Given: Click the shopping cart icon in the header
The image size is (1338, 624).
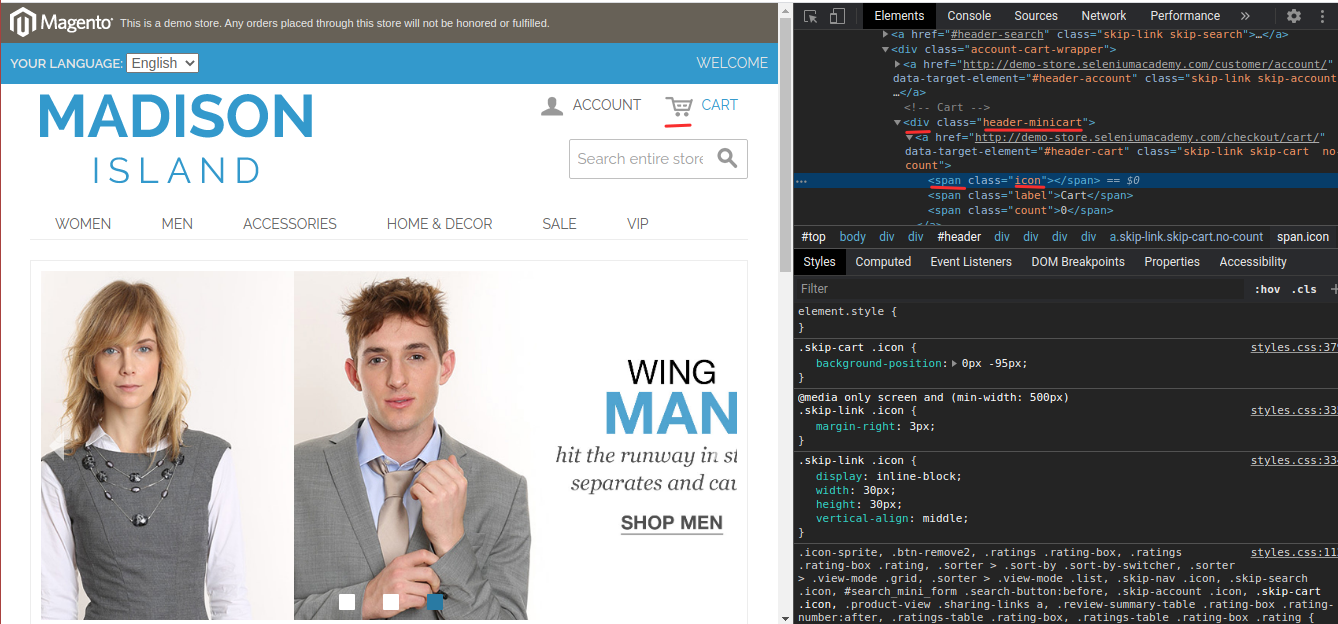Looking at the screenshot, I should [679, 106].
